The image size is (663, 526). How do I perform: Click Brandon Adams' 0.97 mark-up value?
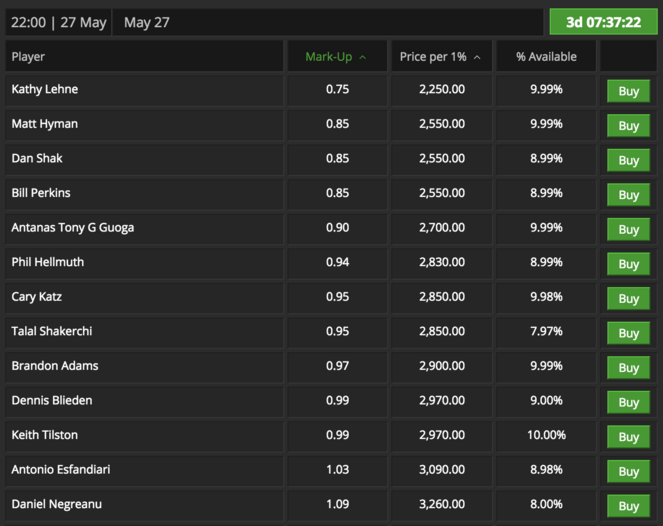tap(337, 366)
